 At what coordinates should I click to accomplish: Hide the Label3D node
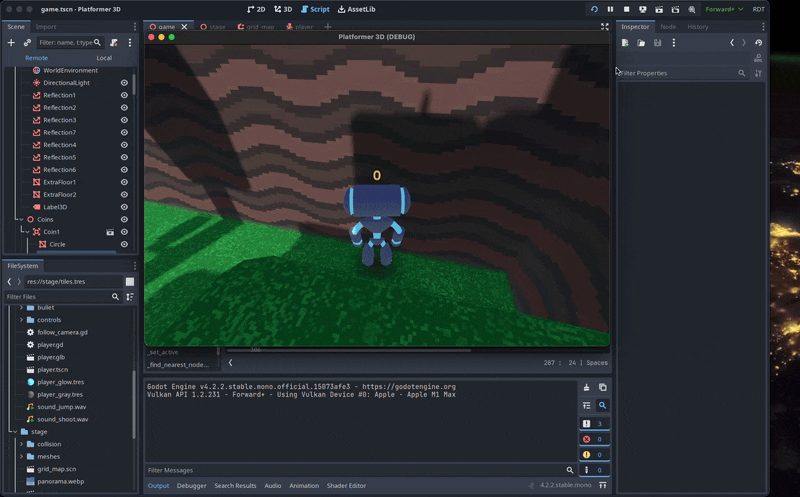point(125,207)
